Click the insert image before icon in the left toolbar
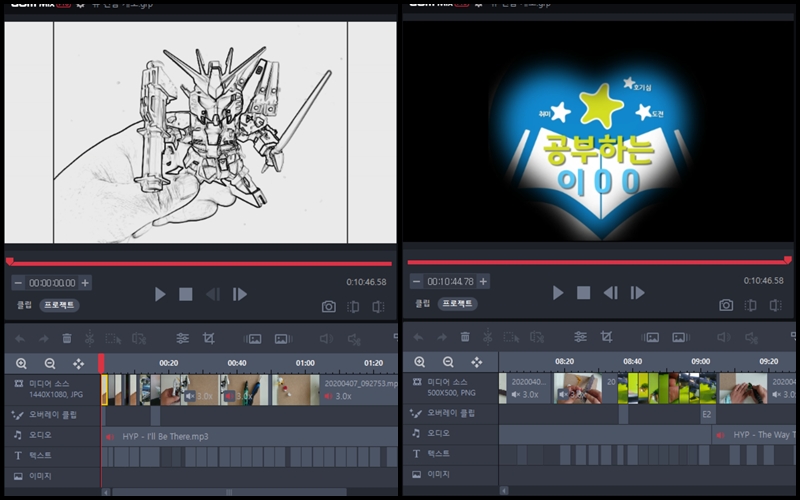800x500 pixels. point(253,339)
